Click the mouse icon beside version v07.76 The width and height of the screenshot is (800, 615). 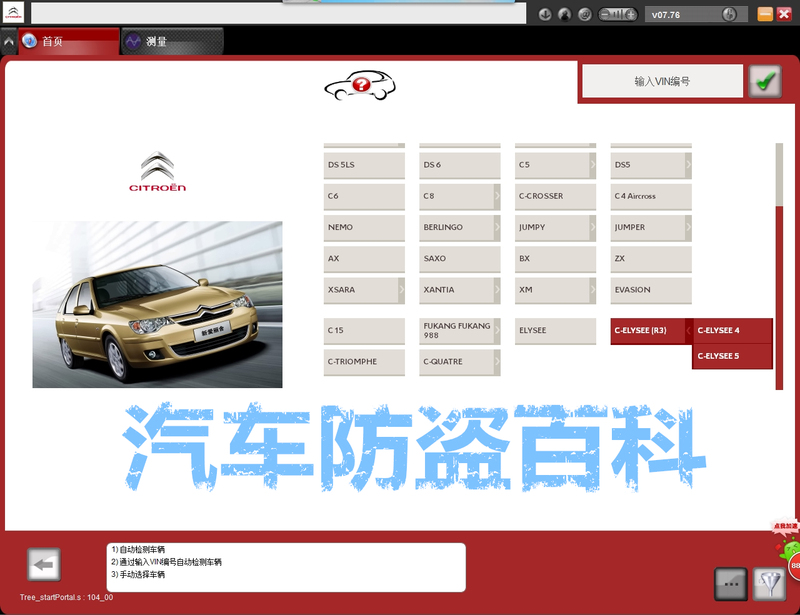pos(729,14)
